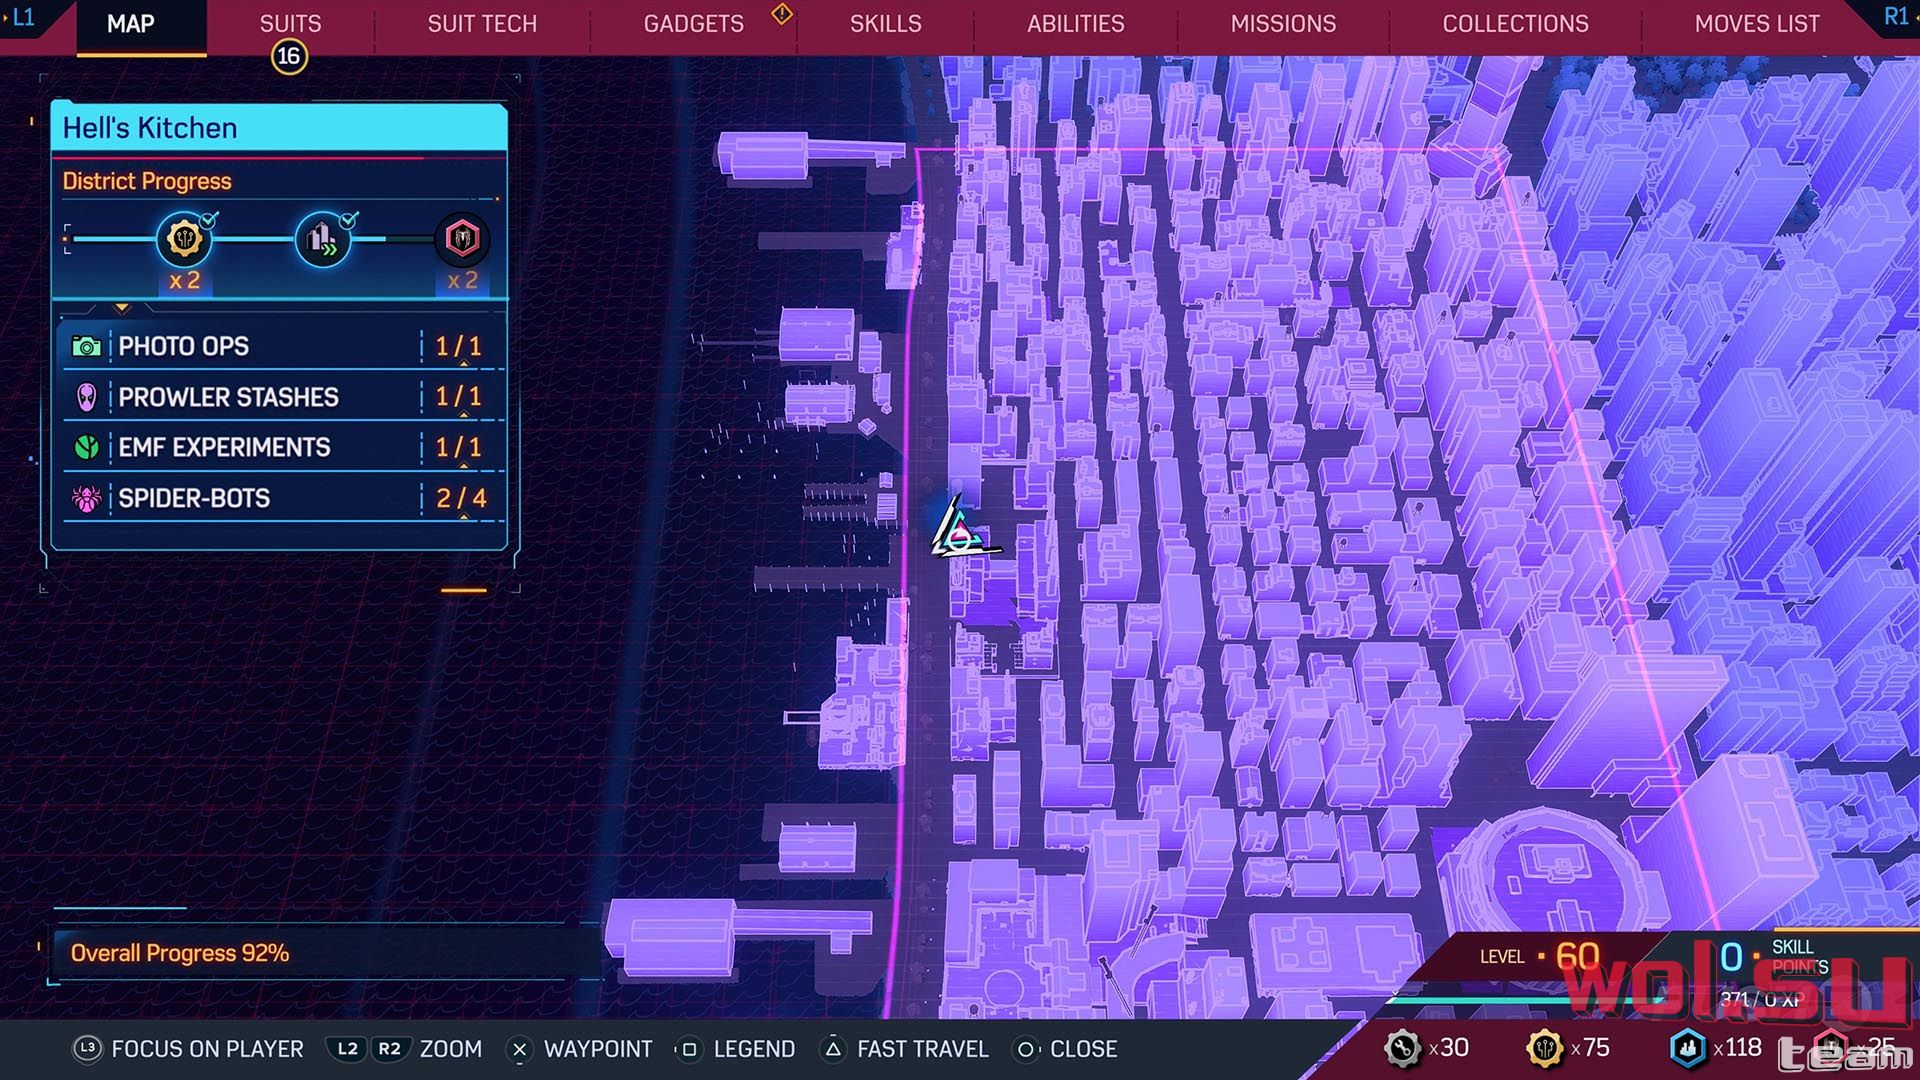Select the Spider-Bots spider icon
Screen dimensions: 1920x1080
(x=87, y=498)
